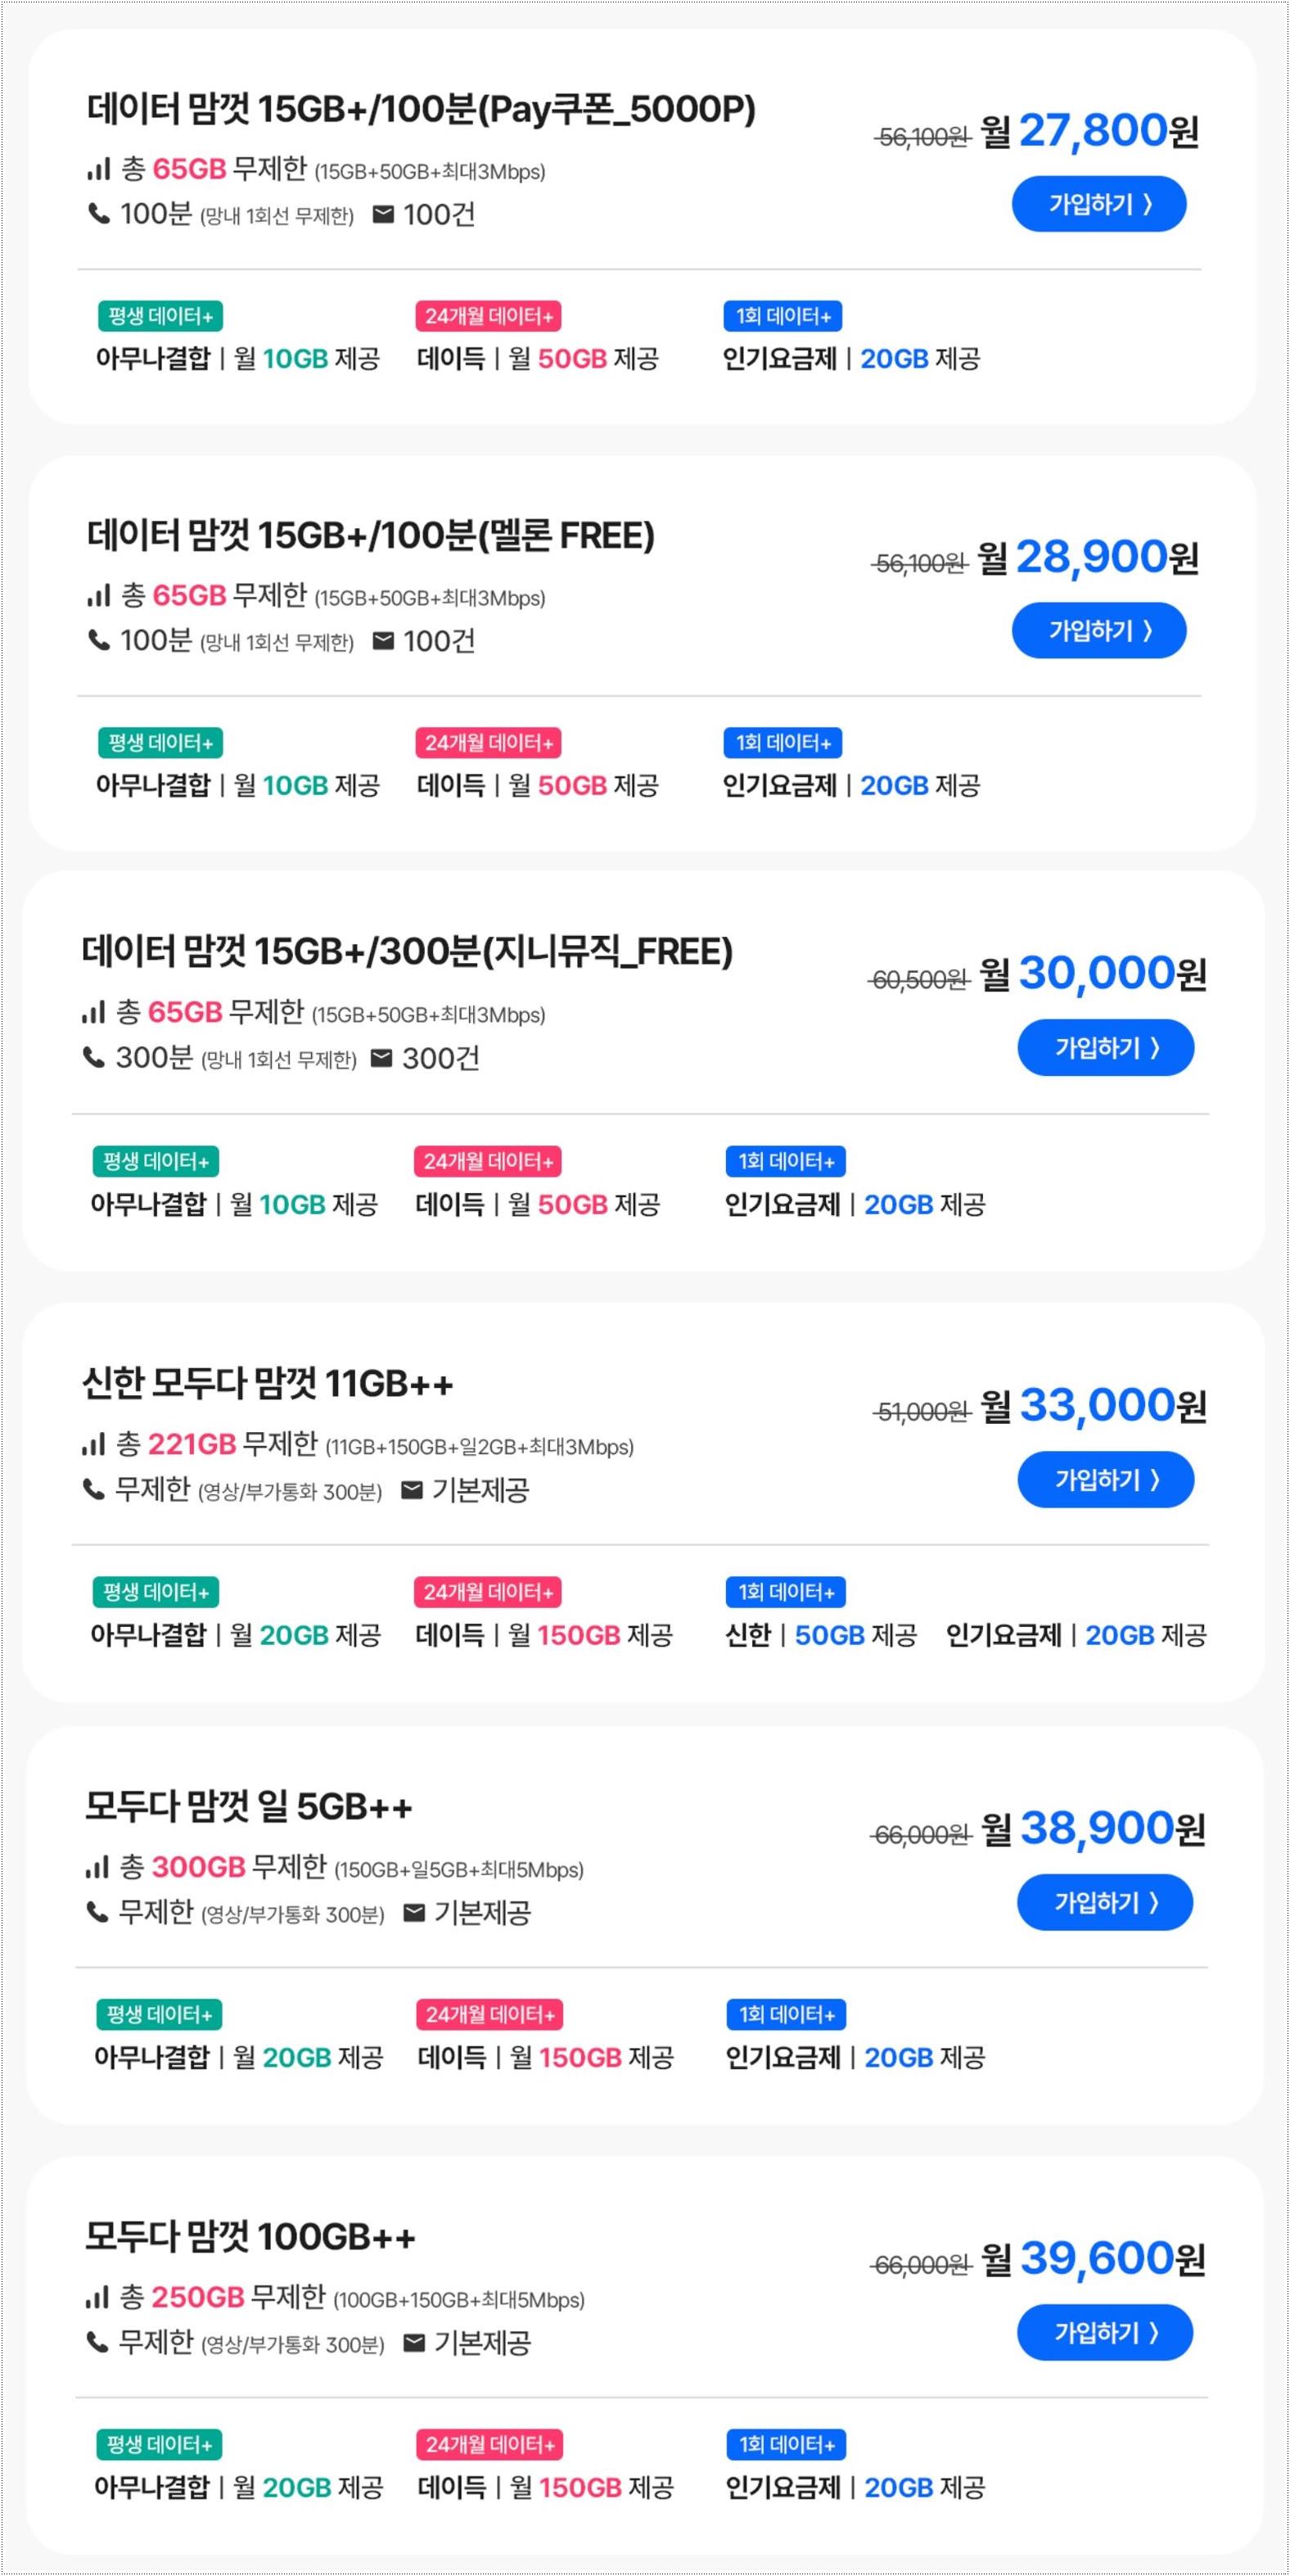Viewport: 1290px width, 2576px height.
Task: Click 가입하기 for 모두다 맘껏 100GB++
Action: pos(1106,2333)
